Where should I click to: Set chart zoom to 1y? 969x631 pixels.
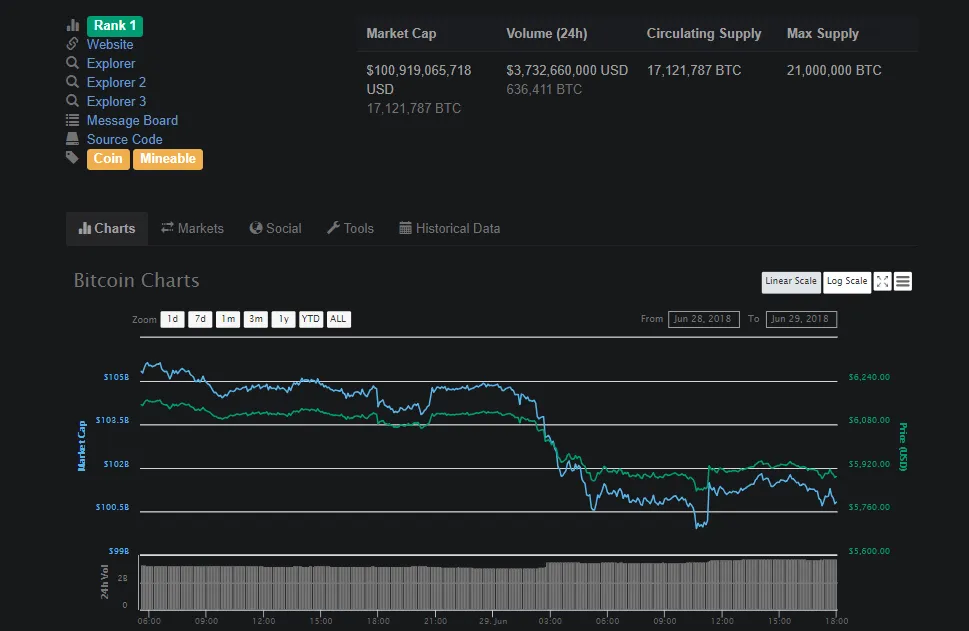(284, 319)
